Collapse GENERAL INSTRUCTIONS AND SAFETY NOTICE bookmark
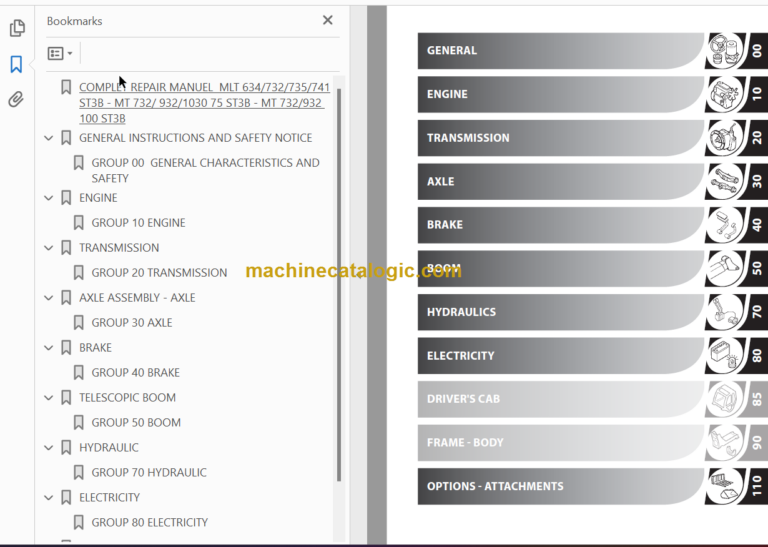This screenshot has height=547, width=768. click(x=48, y=138)
